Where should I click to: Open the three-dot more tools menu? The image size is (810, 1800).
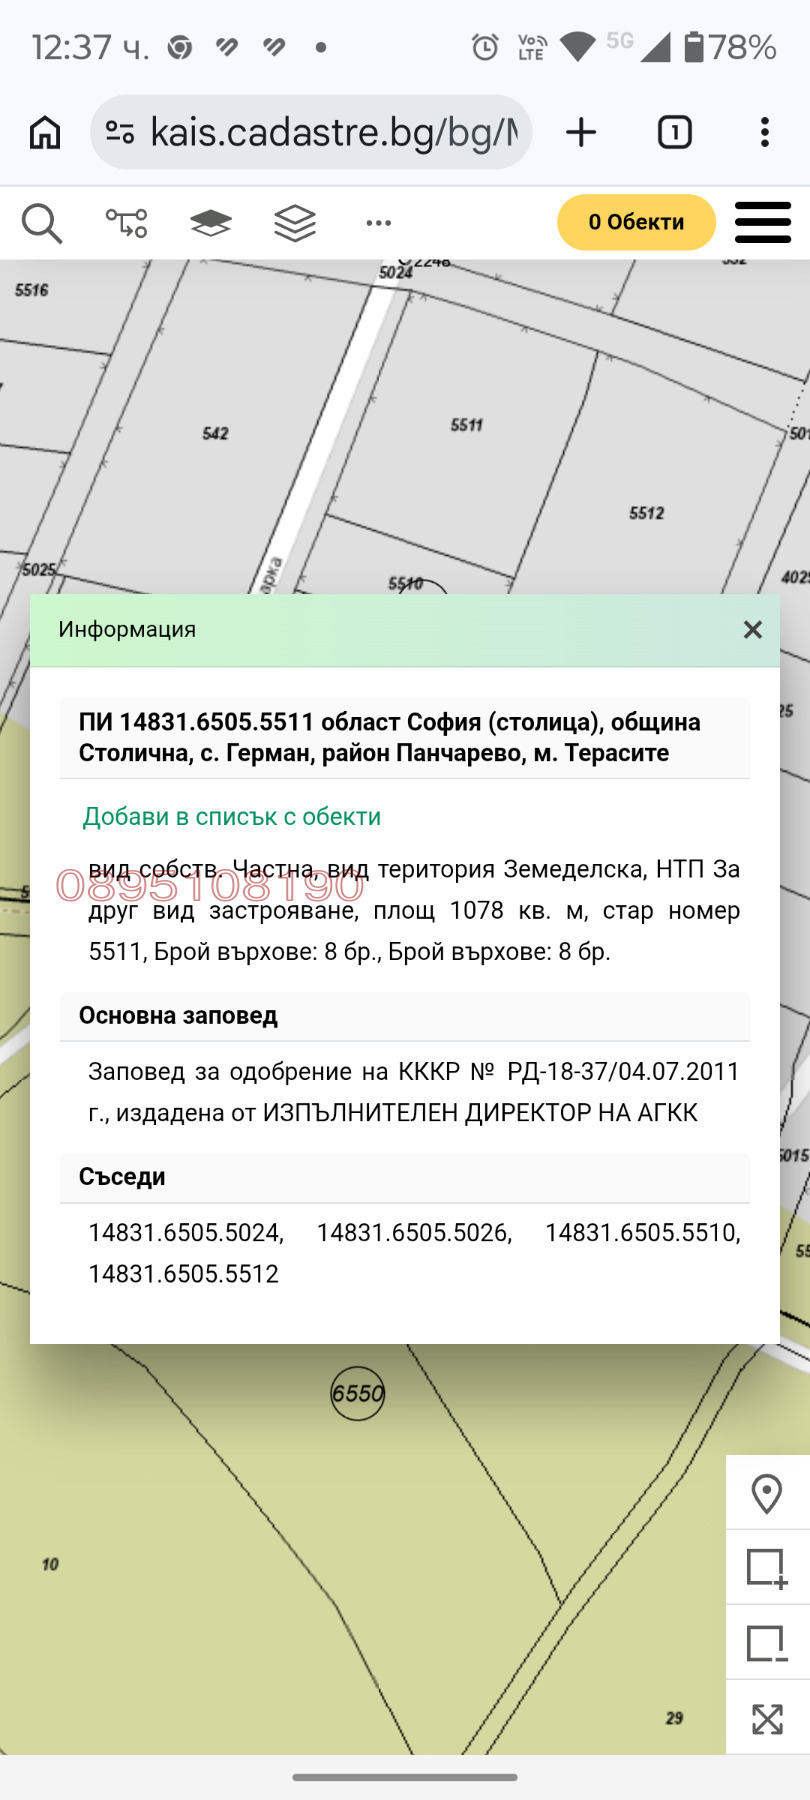379,223
